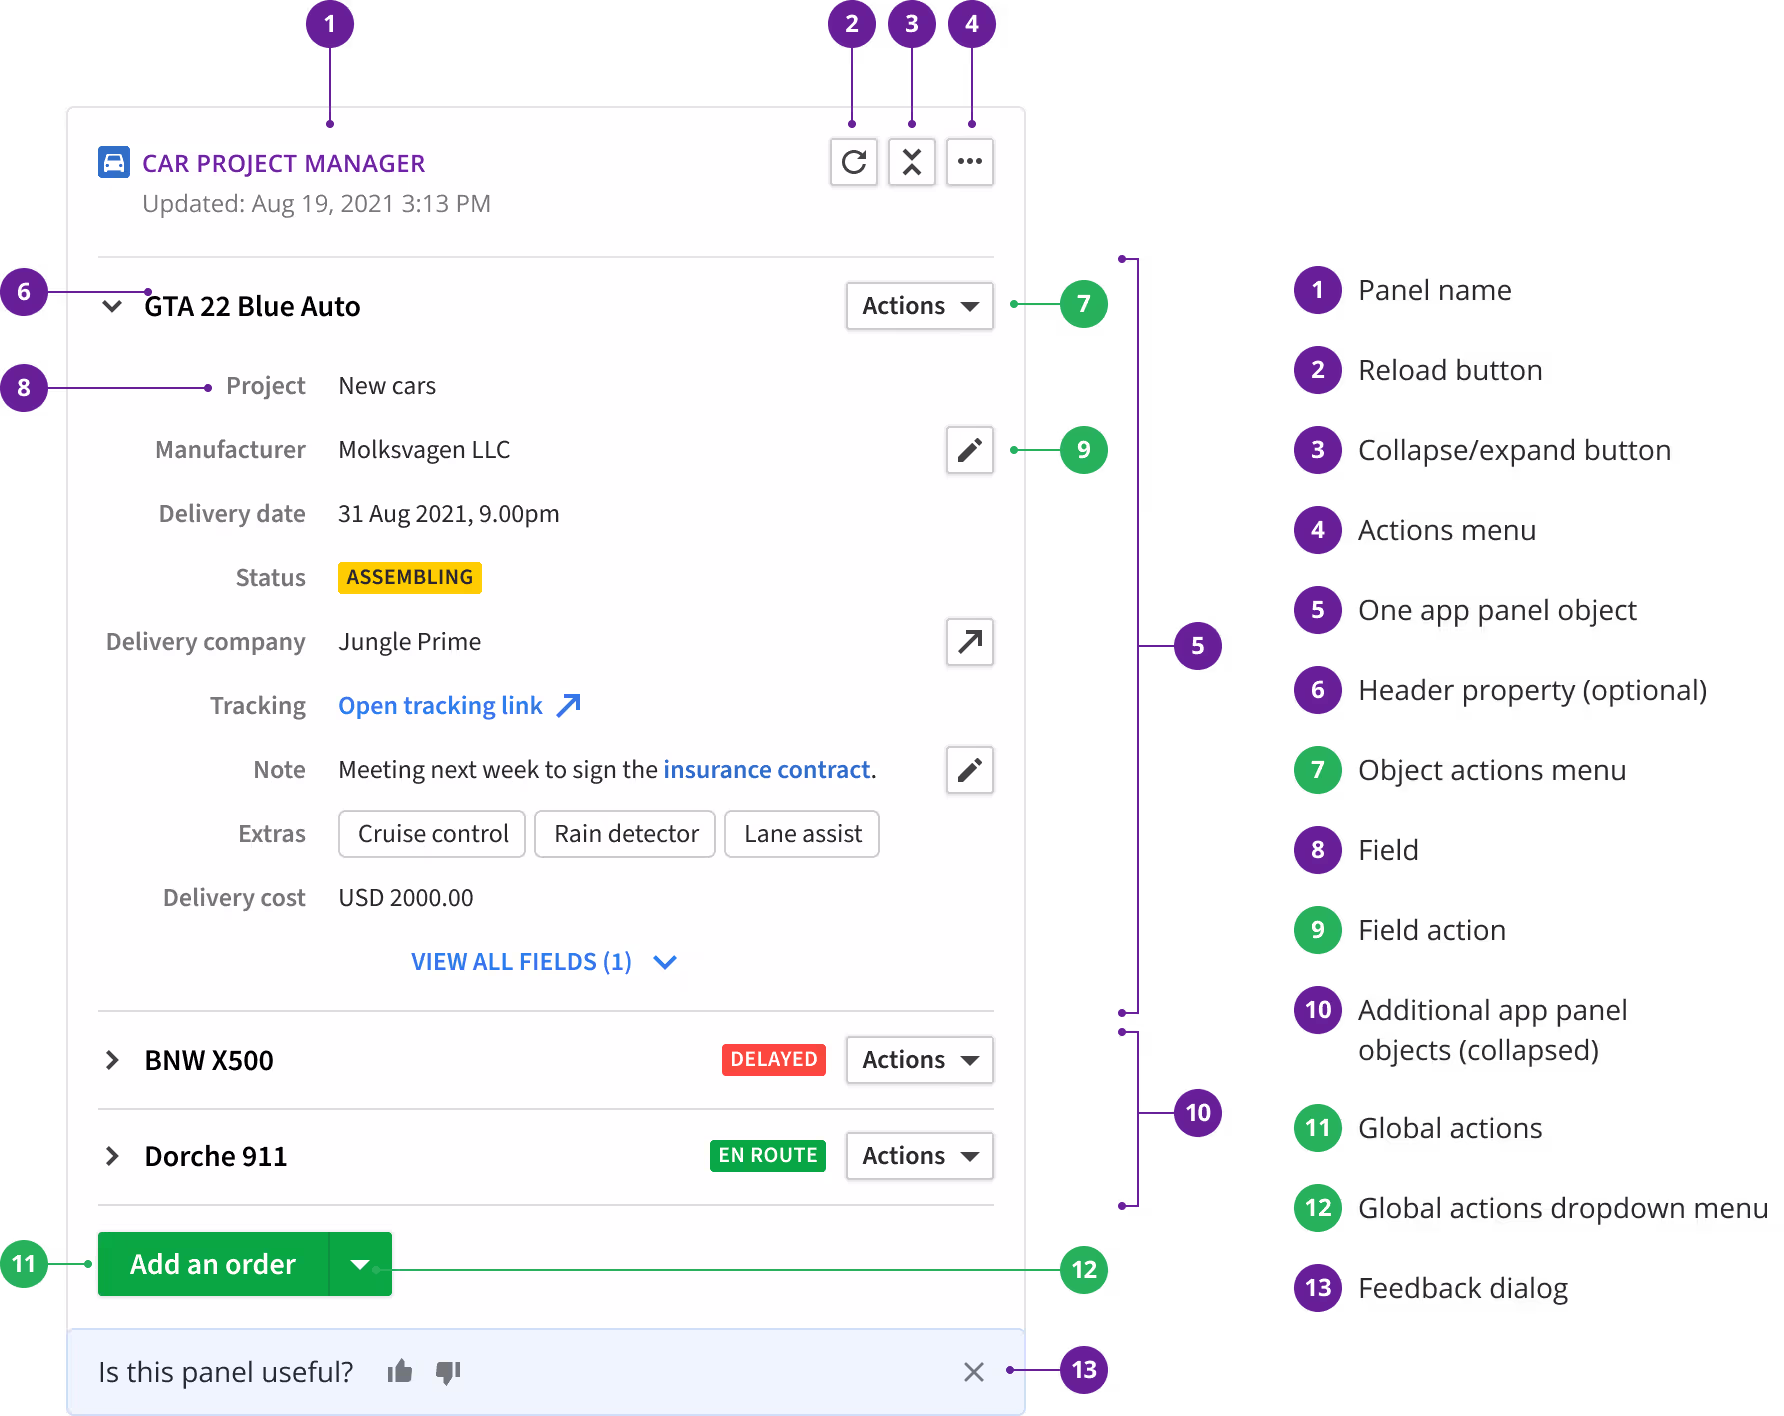
Task: Click the Lane assist tag
Action: coord(802,834)
